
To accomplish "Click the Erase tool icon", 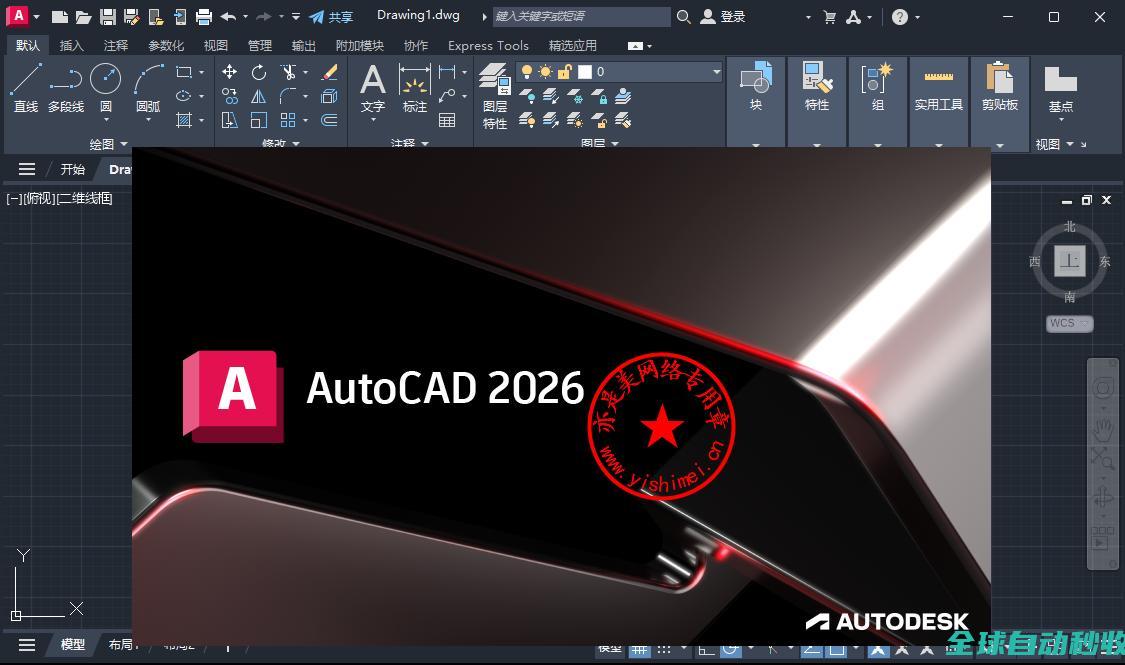I will 329,72.
